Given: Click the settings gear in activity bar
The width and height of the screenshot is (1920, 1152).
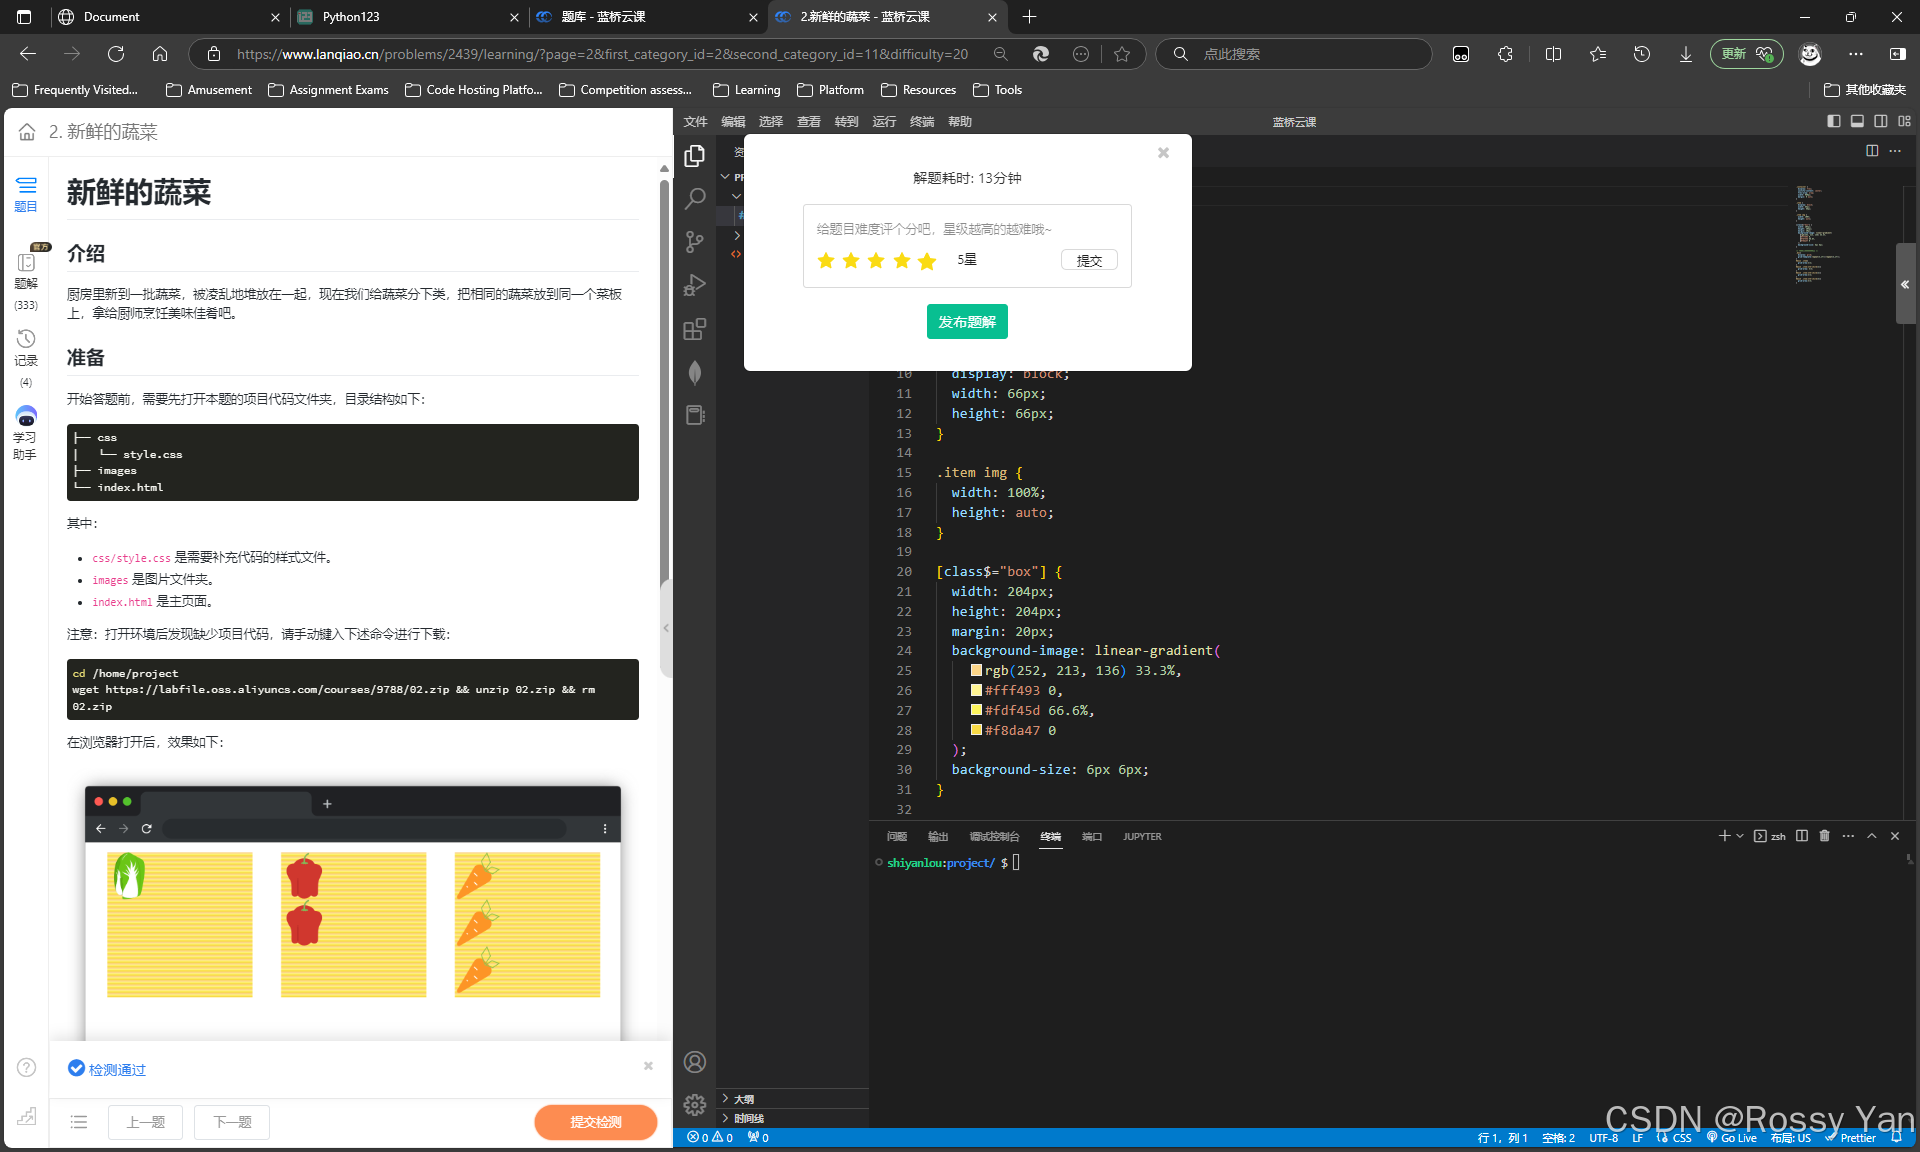Looking at the screenshot, I should 695,1104.
